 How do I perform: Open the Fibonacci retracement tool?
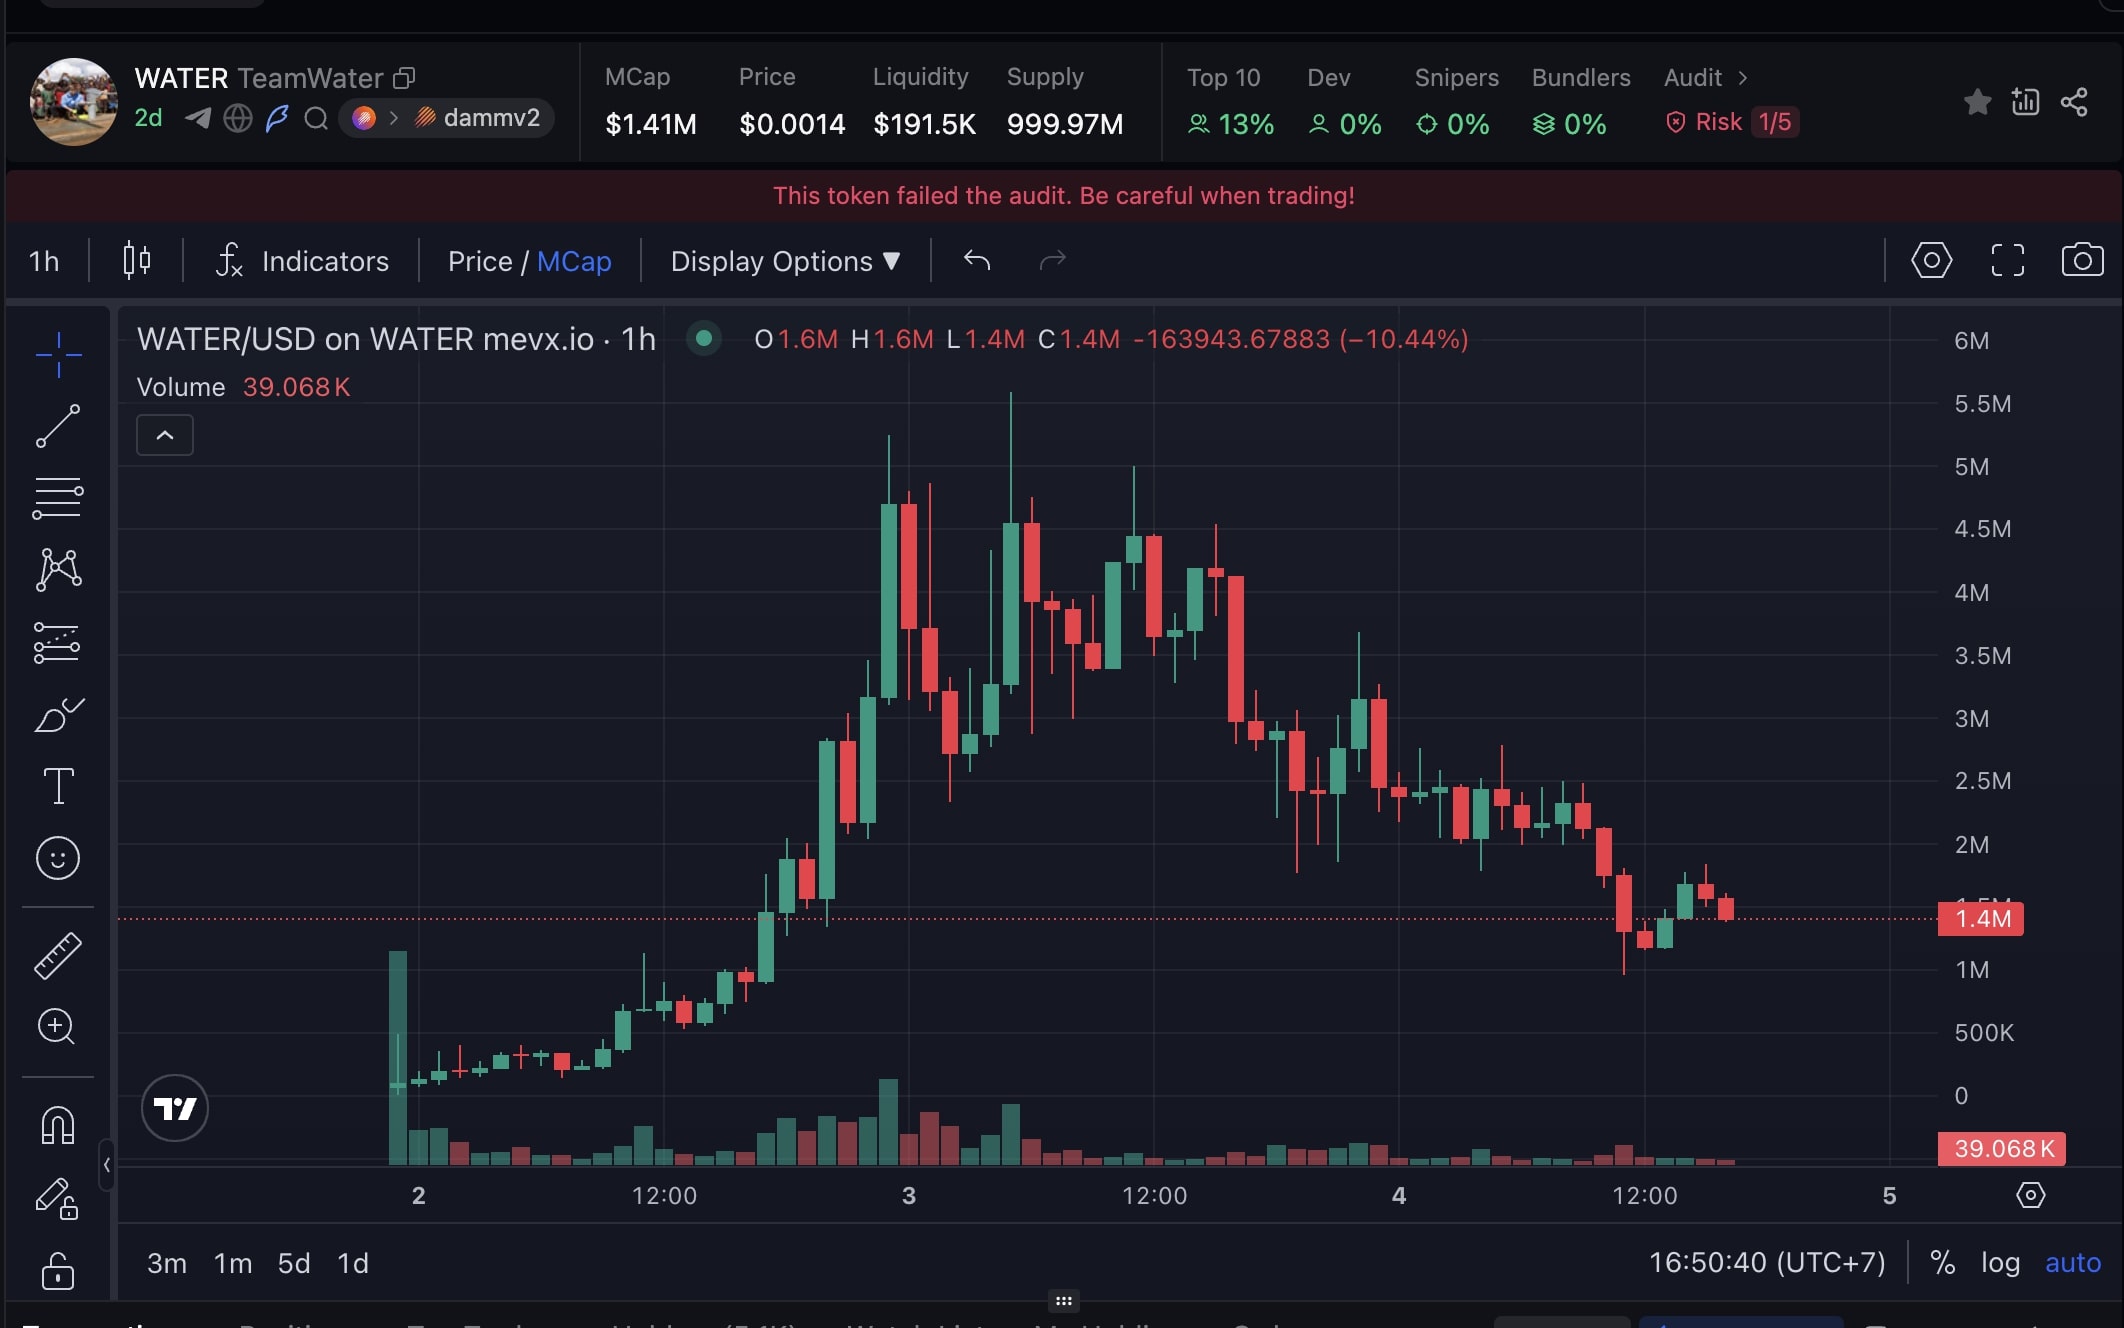[58, 498]
